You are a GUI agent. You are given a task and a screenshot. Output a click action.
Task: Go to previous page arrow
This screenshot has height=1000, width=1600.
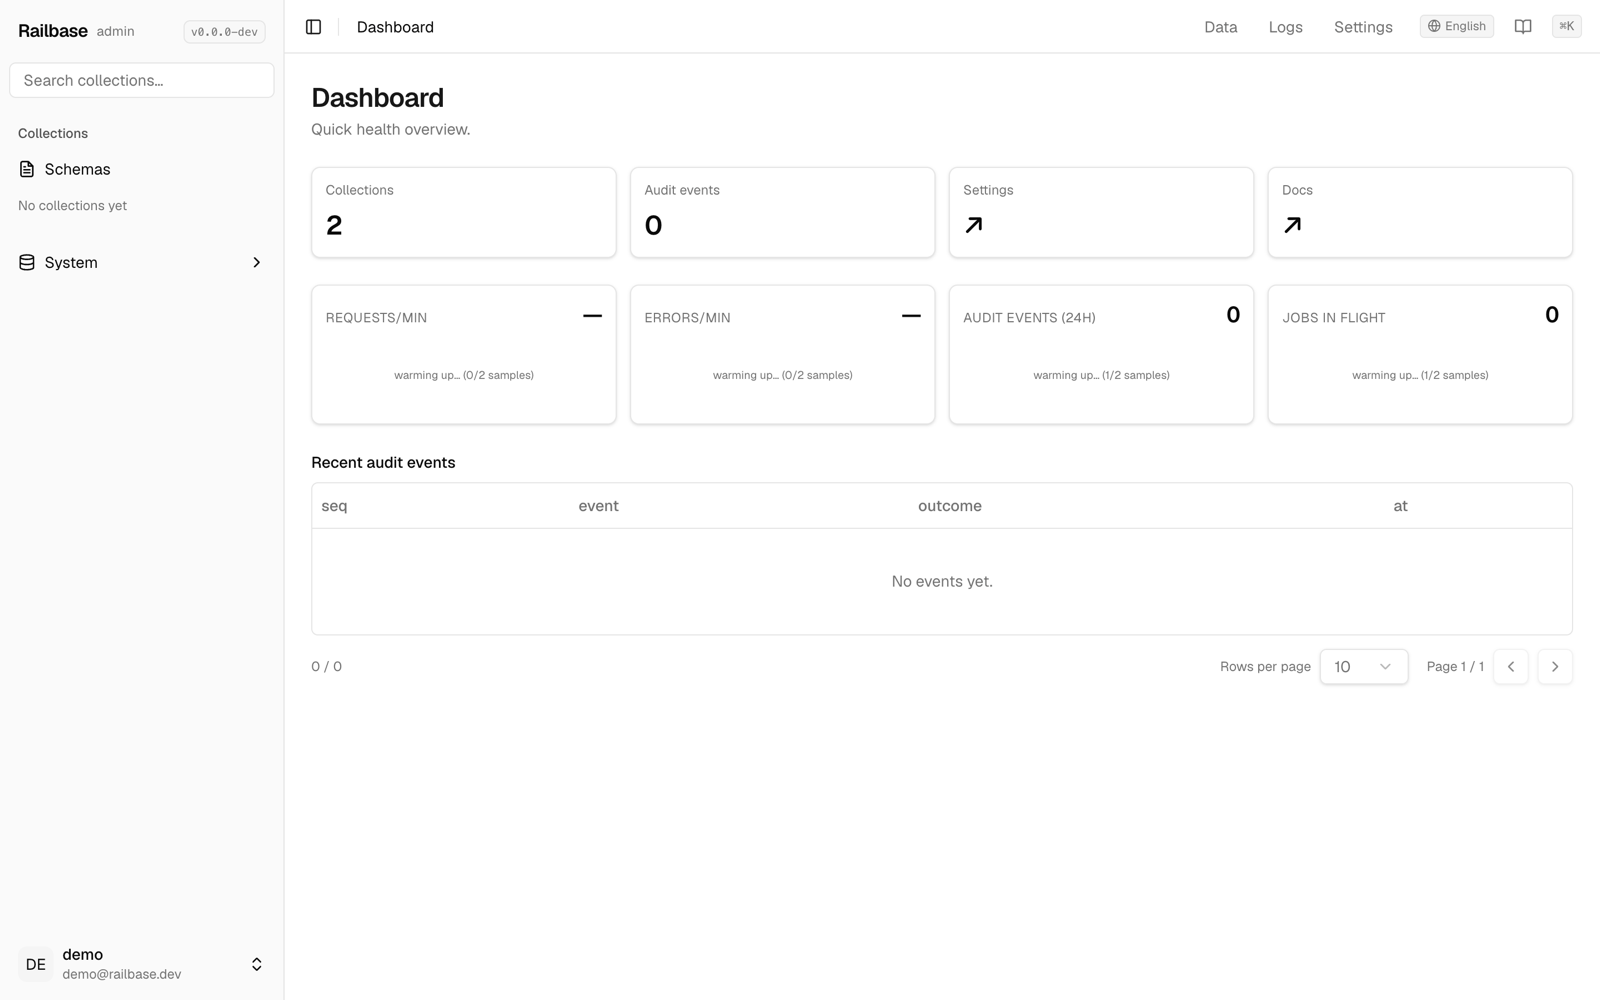click(x=1510, y=666)
